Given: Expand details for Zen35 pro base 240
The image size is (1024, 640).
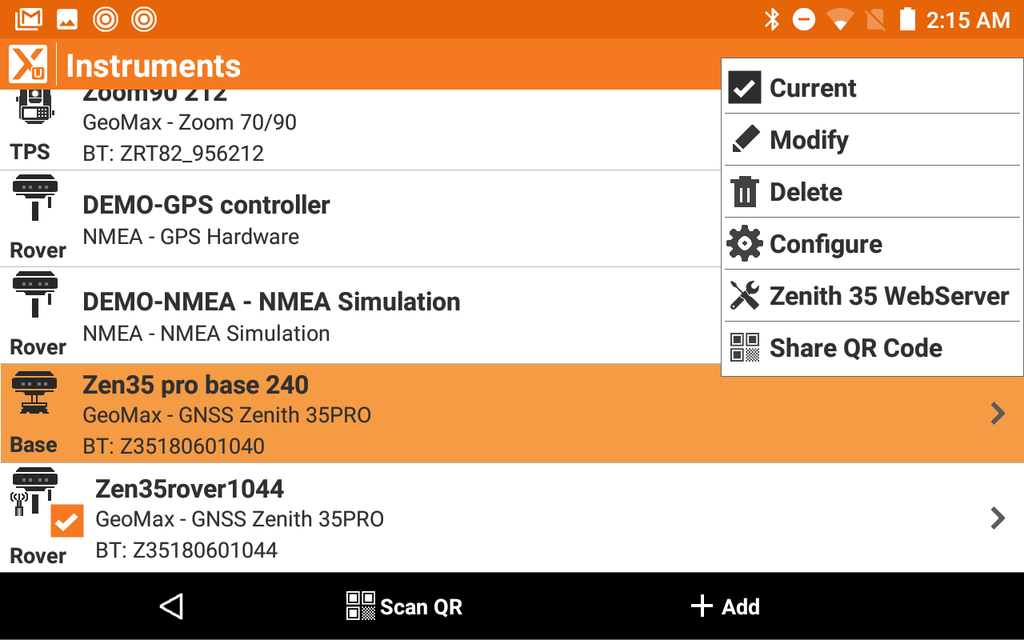Looking at the screenshot, I should point(997,413).
